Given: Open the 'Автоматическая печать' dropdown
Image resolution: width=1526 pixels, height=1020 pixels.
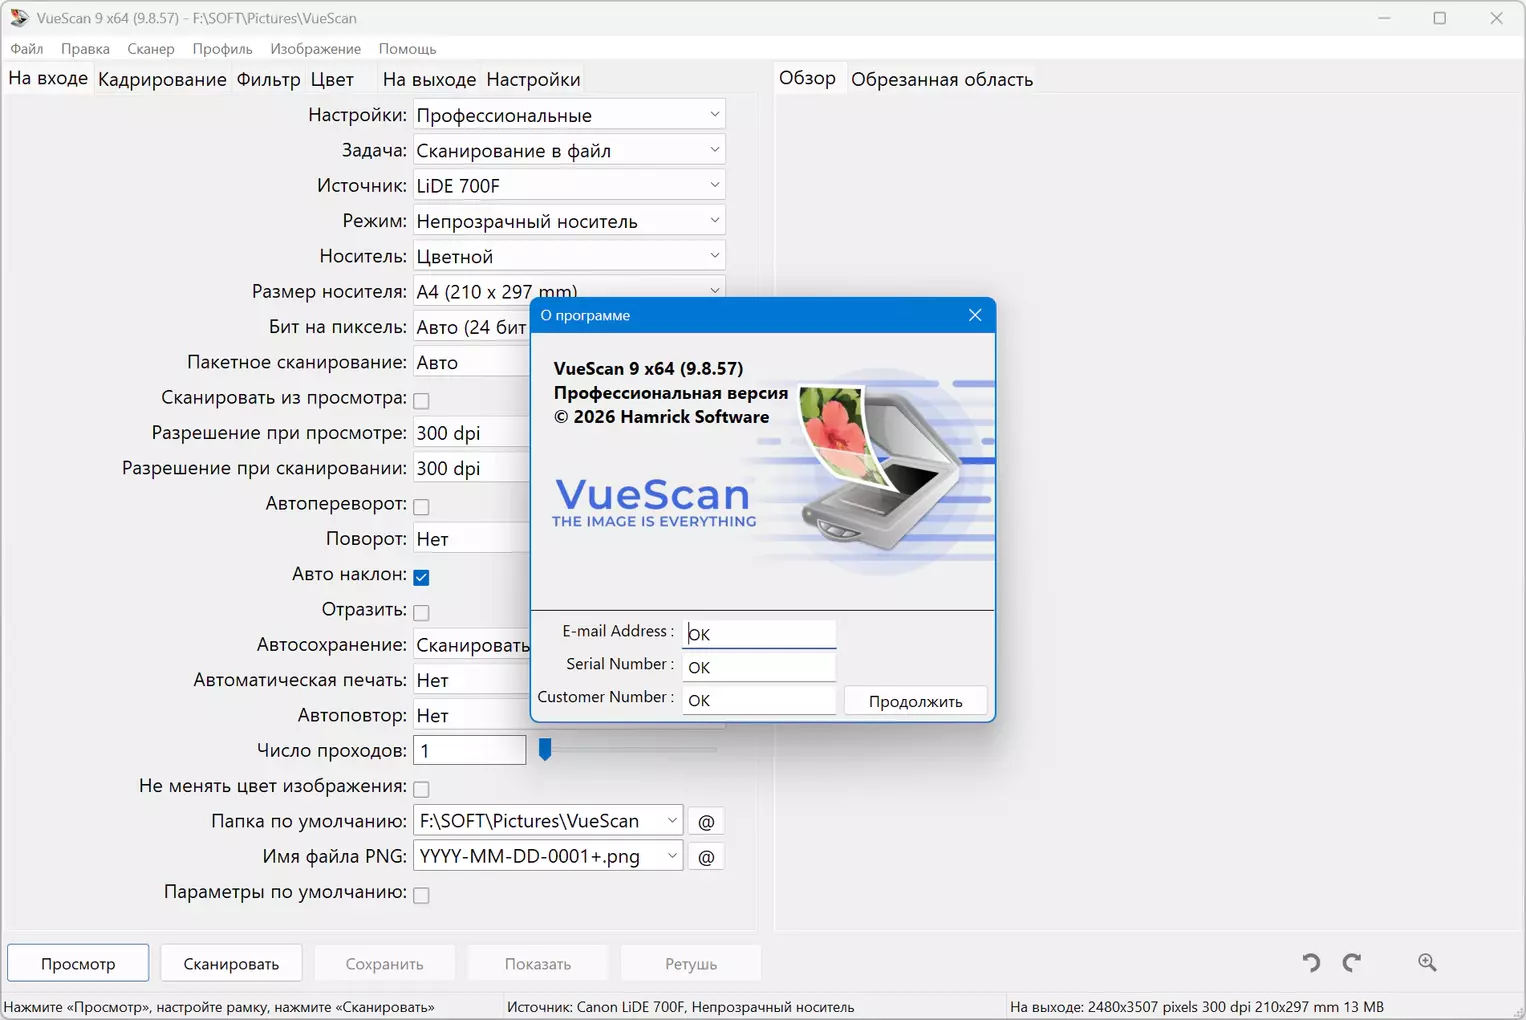Looking at the screenshot, I should [471, 680].
